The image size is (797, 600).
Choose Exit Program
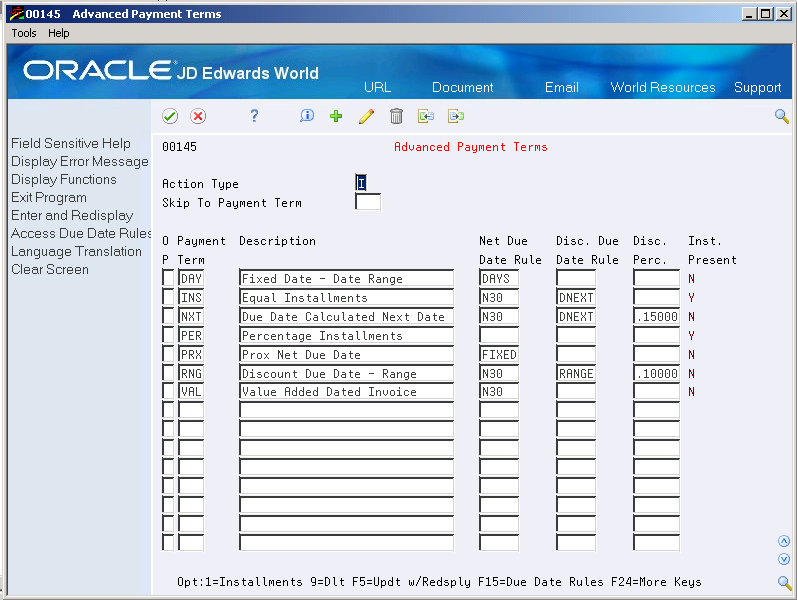[x=49, y=197]
